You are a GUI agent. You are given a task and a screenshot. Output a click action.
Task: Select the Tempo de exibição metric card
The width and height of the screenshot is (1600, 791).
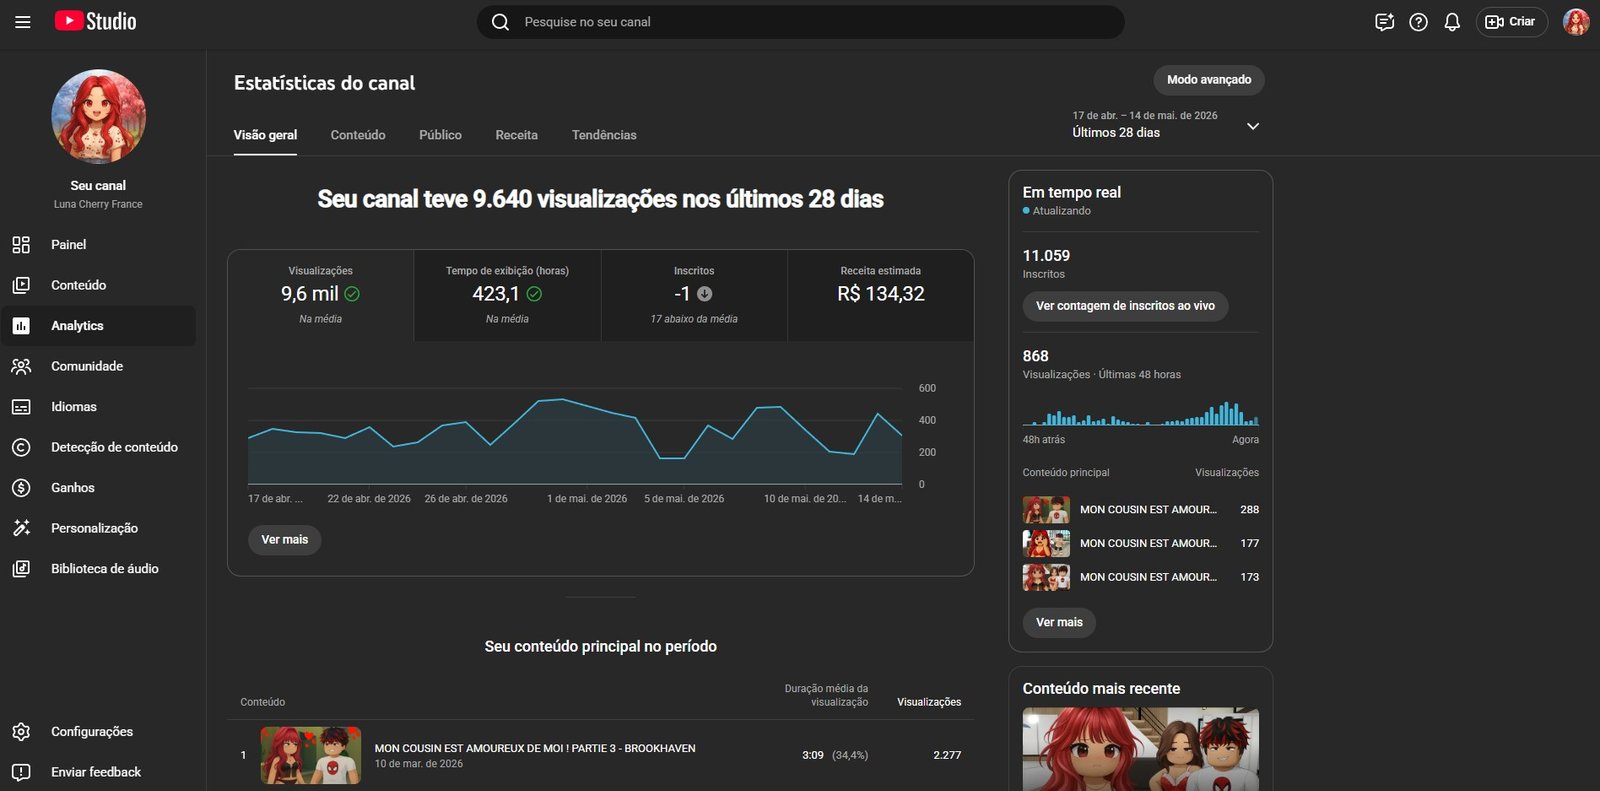507,296
